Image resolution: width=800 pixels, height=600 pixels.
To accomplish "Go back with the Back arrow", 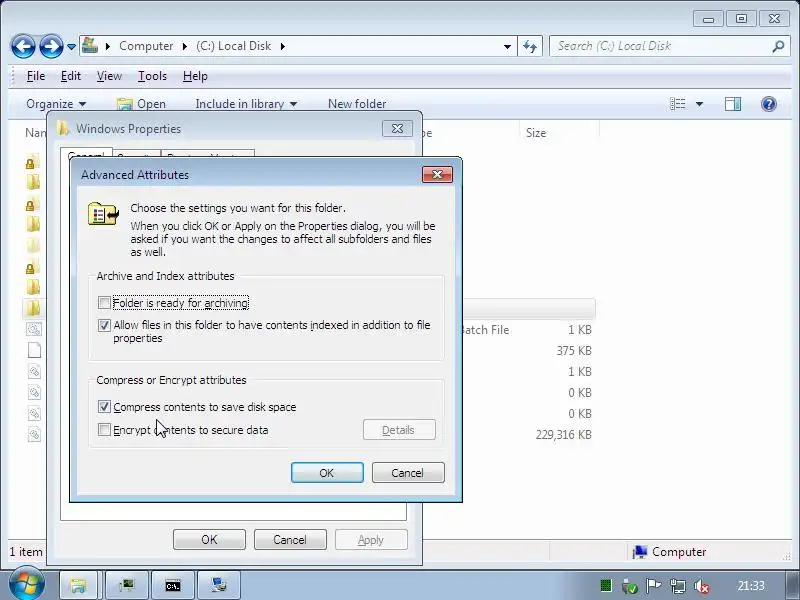I will 23,46.
